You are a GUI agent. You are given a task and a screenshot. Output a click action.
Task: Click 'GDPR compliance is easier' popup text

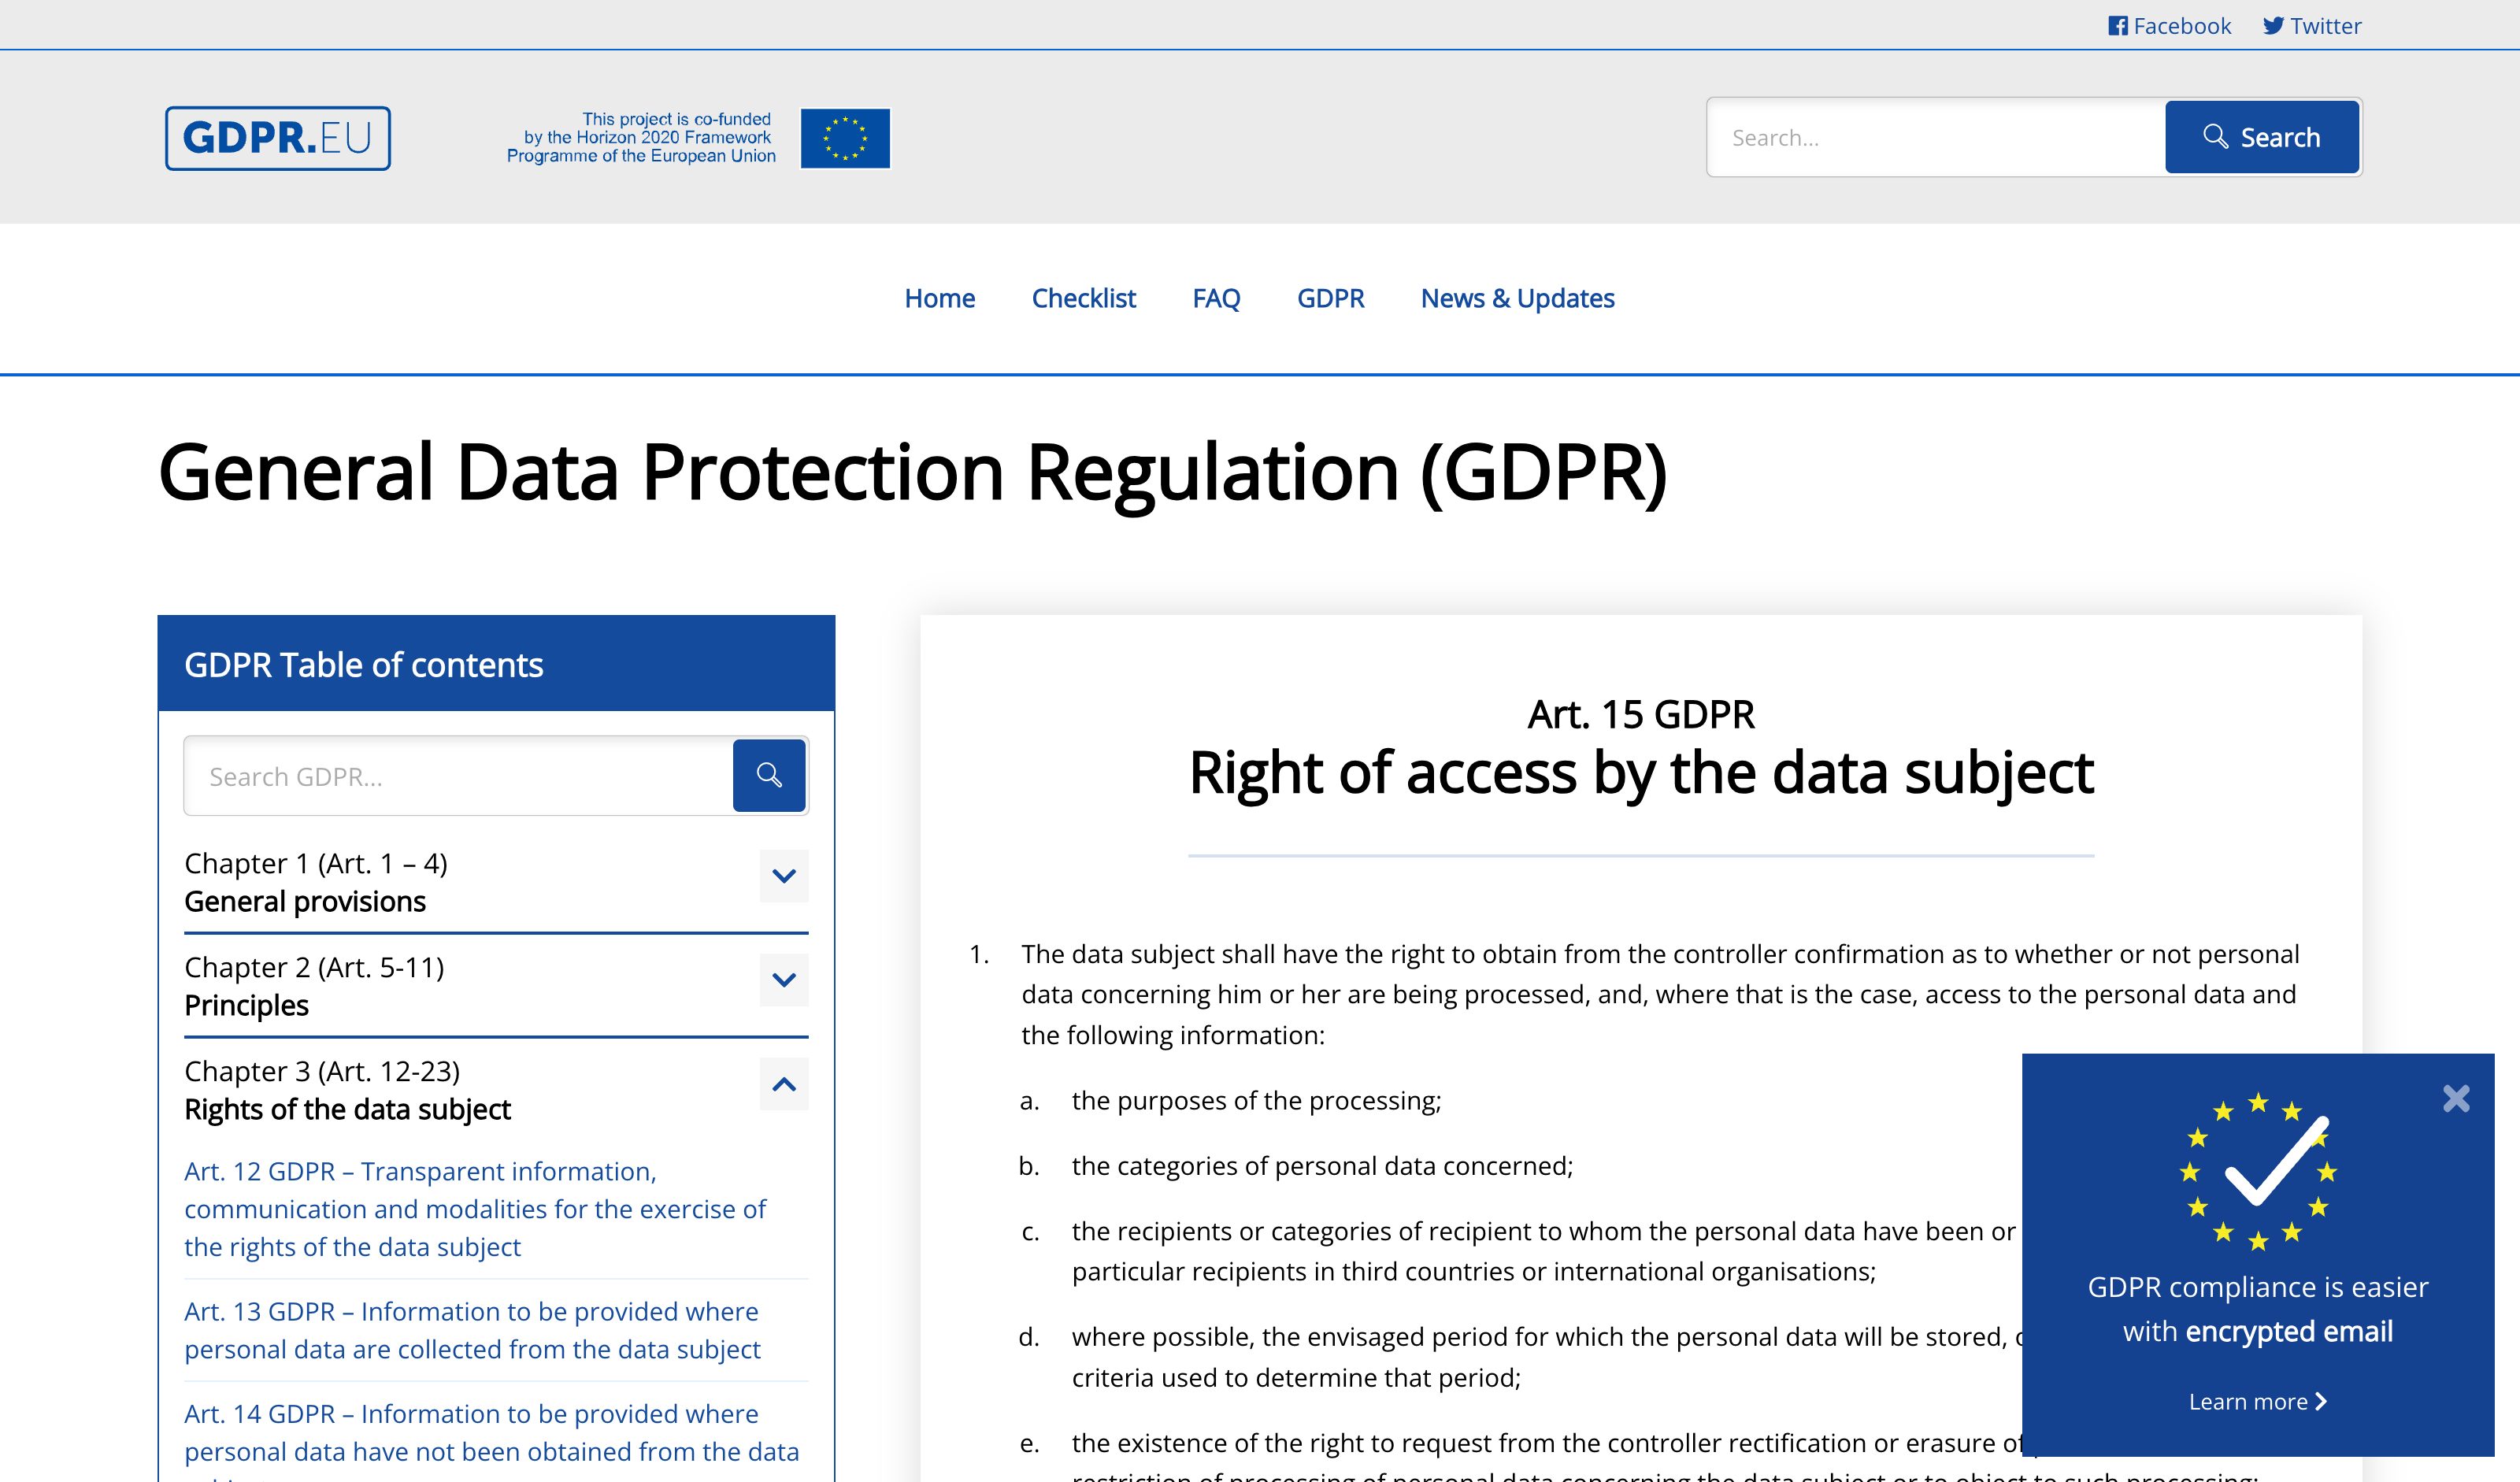[x=2258, y=1287]
